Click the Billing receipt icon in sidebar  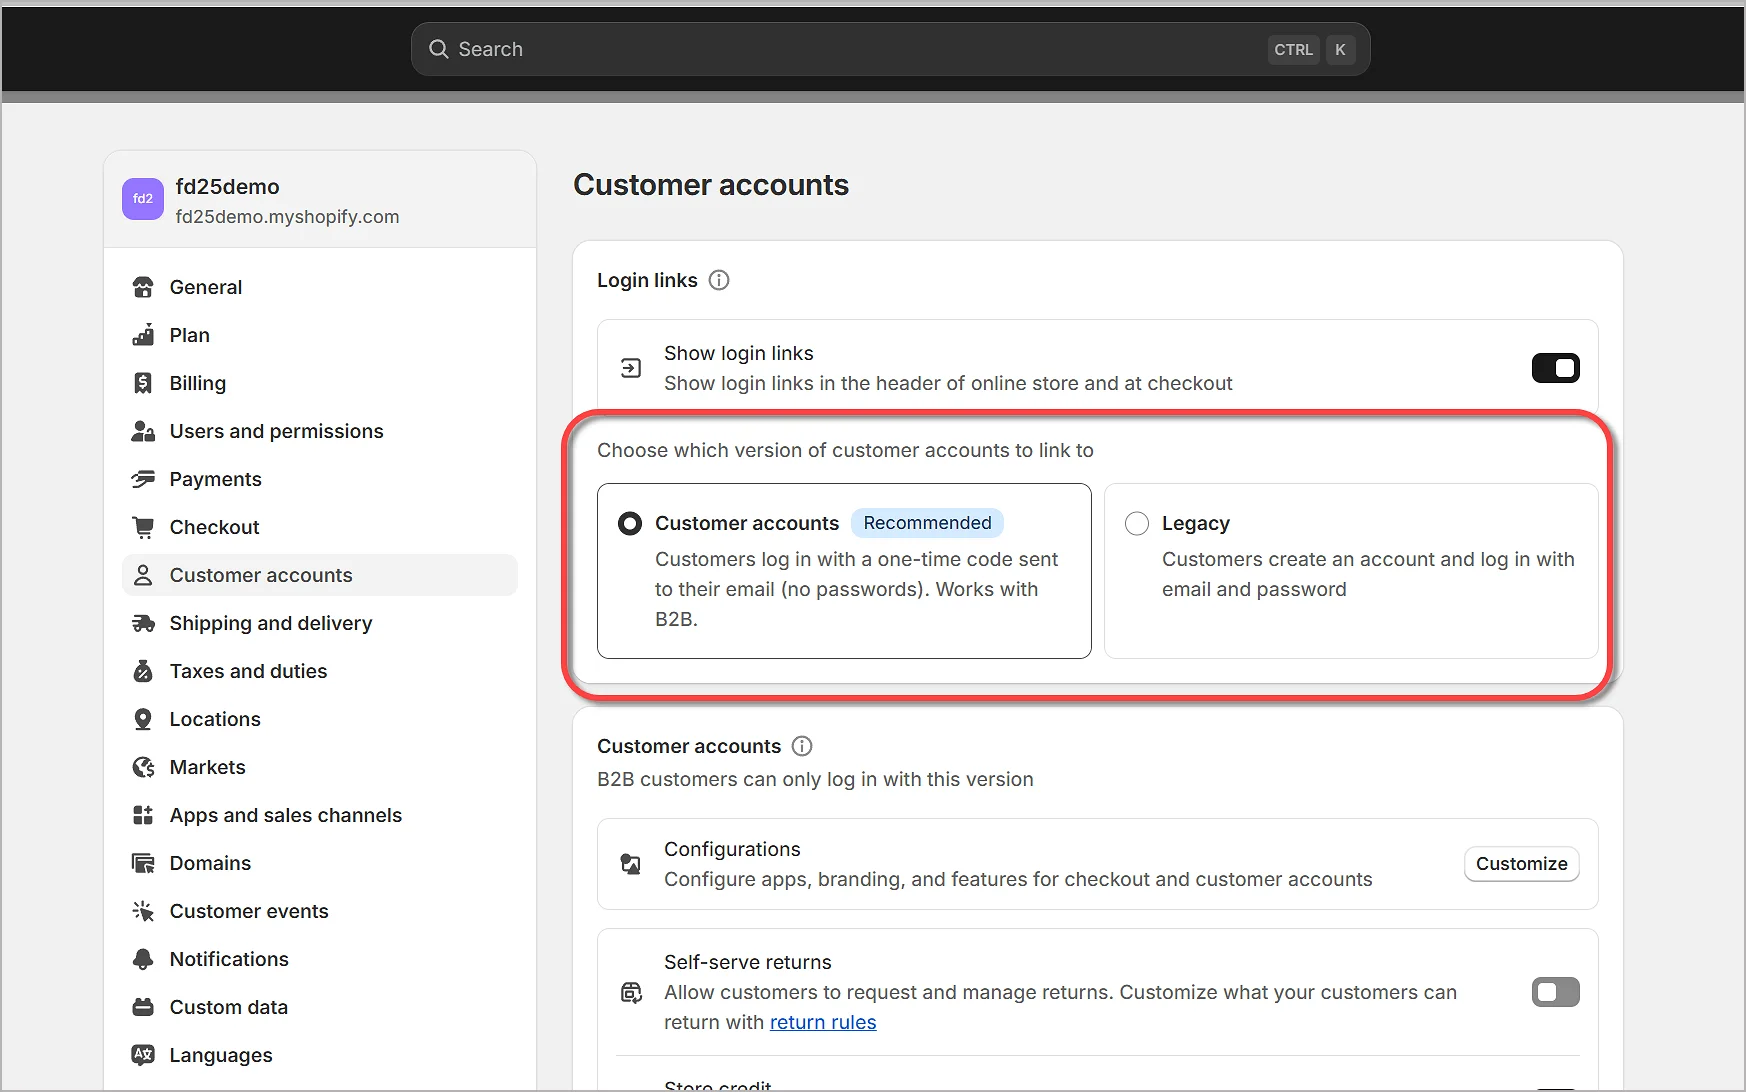(x=143, y=383)
